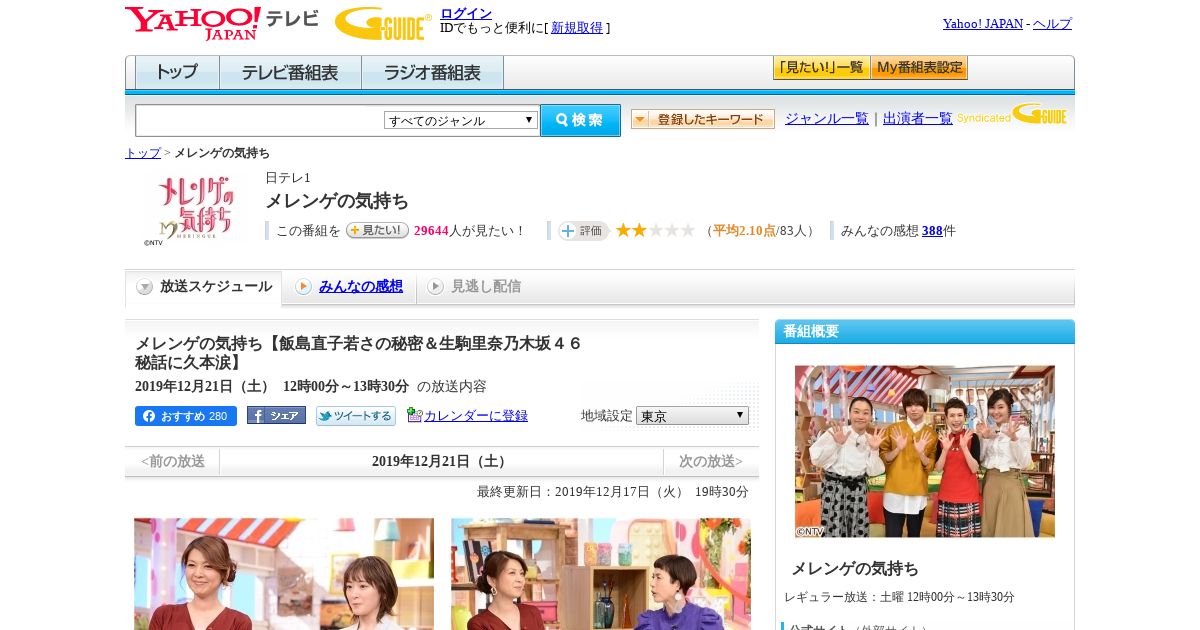Open the カレンダーに登録 link
This screenshot has width=1200, height=630.
[x=476, y=415]
